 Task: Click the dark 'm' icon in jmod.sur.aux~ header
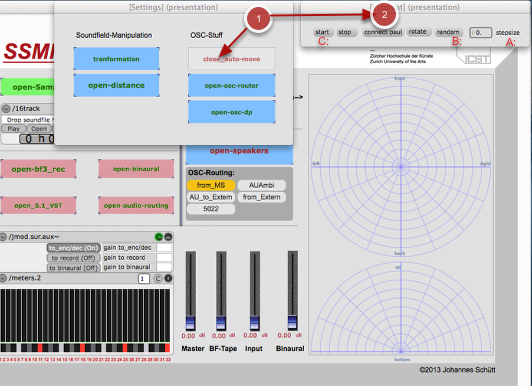[168, 237]
